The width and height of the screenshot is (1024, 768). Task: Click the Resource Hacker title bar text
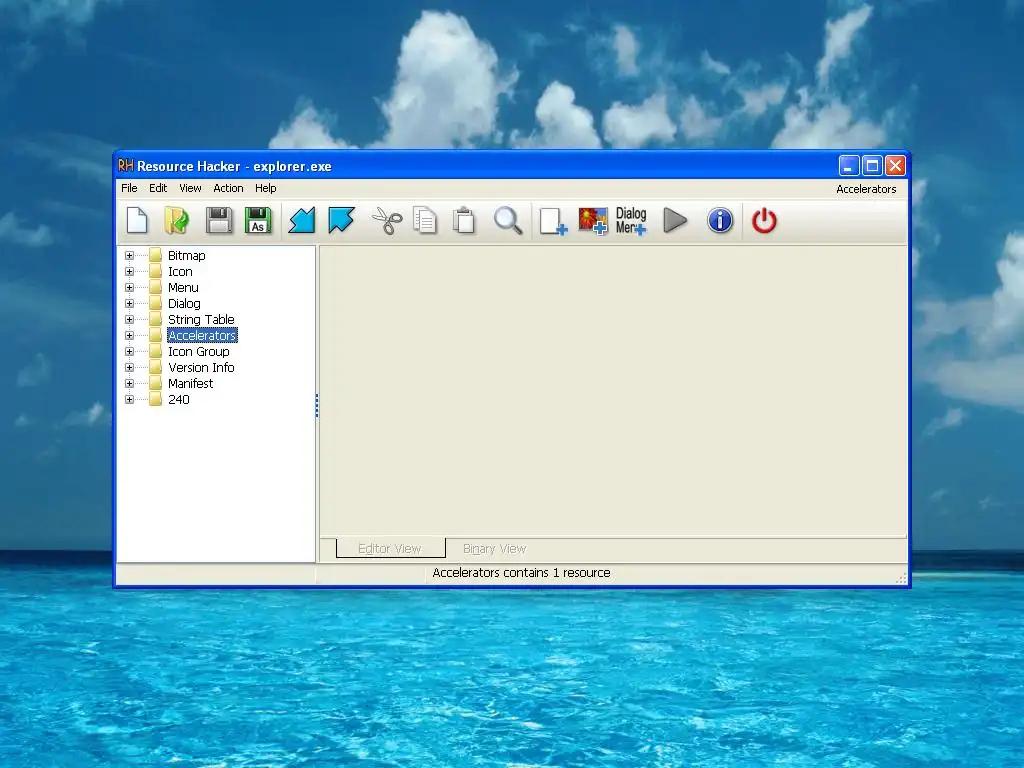234,167
